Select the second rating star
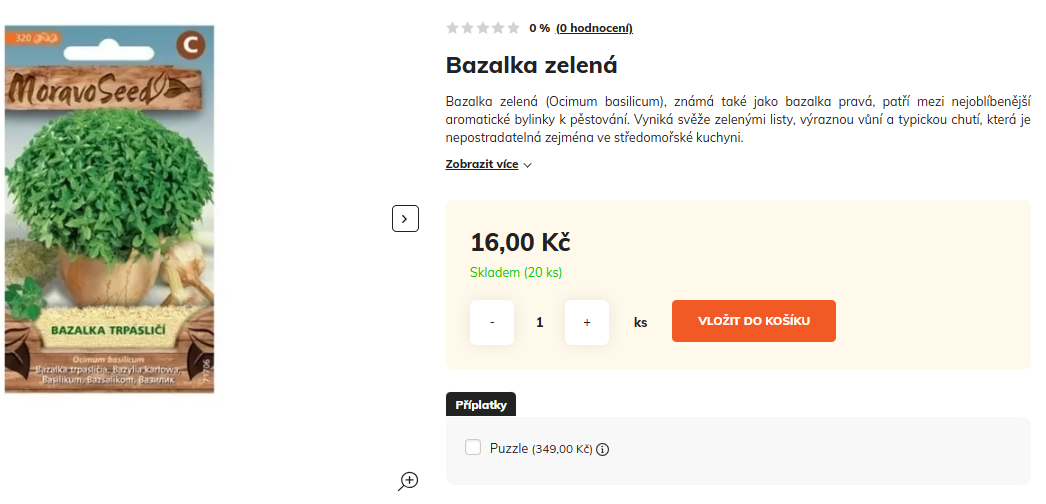Viewport: 1046px width, 504px height. coord(468,28)
